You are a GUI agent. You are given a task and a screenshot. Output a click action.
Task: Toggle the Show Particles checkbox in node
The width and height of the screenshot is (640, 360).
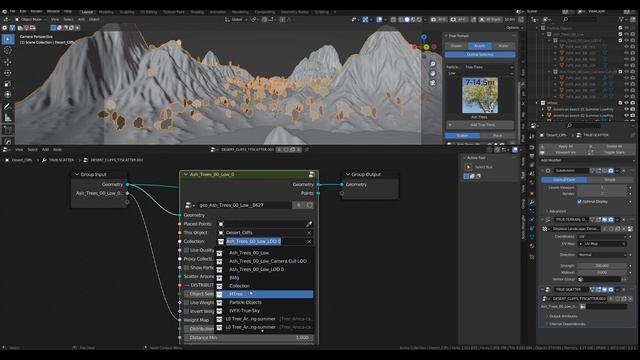[187, 268]
